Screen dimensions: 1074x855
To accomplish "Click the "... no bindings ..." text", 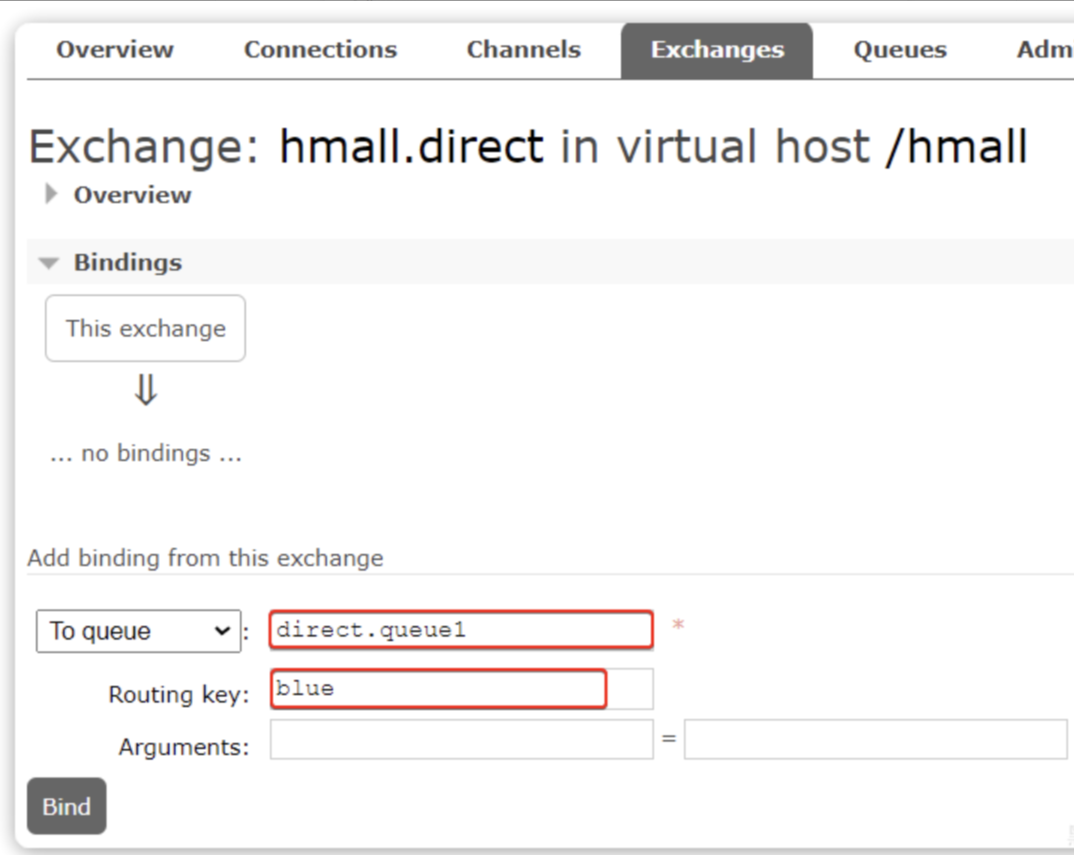I will point(146,454).
